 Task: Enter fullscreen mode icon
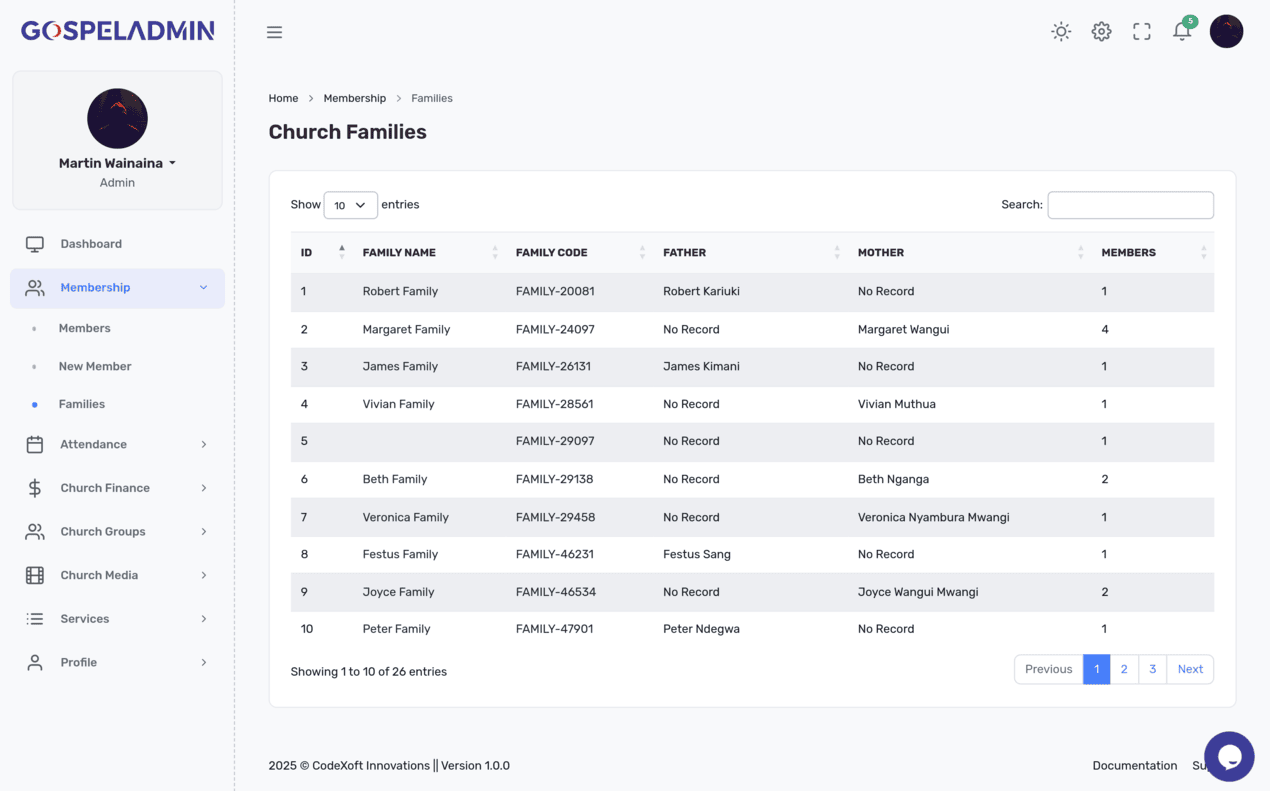pyautogui.click(x=1141, y=32)
